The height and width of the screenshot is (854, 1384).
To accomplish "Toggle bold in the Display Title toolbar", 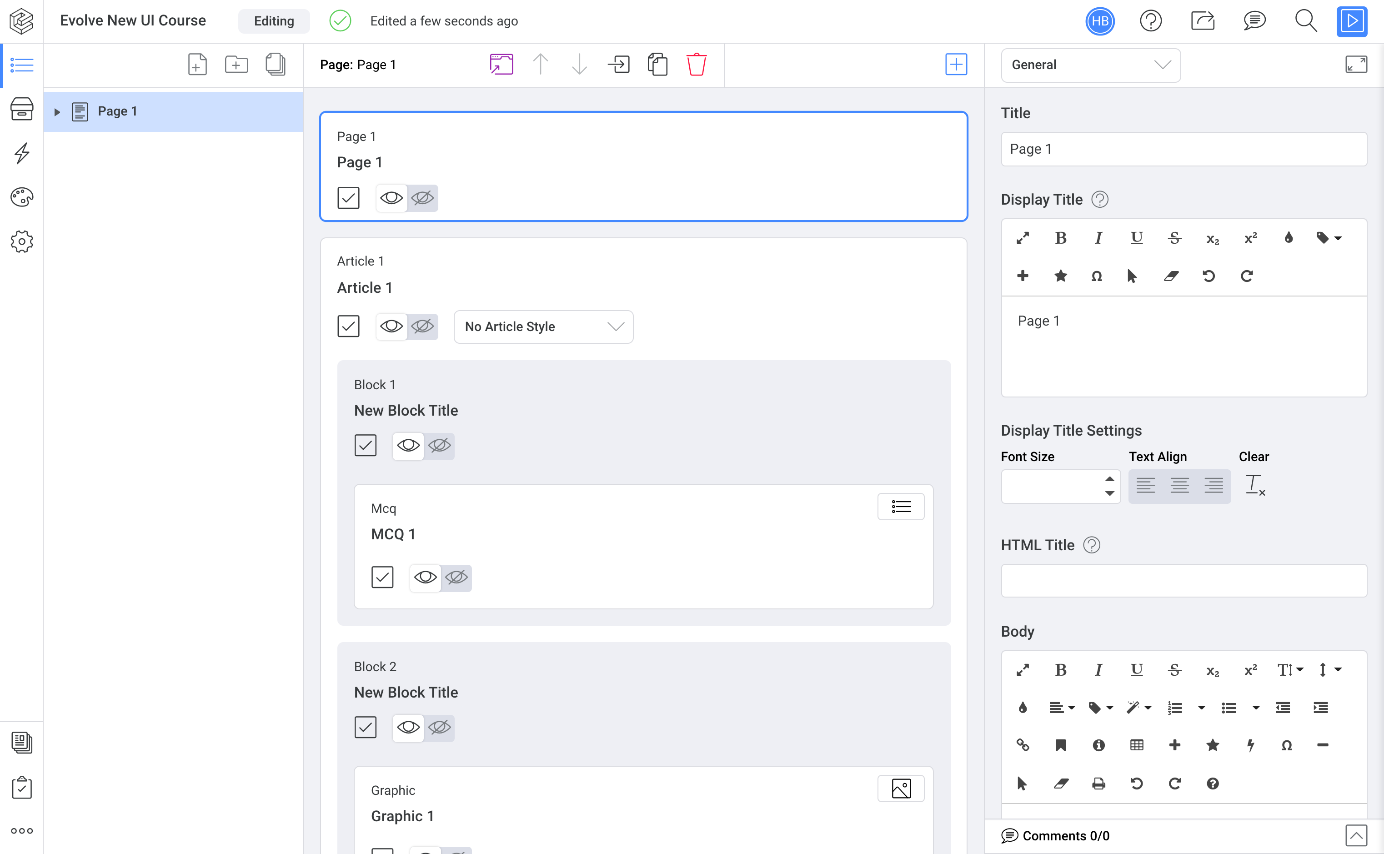I will [1060, 238].
